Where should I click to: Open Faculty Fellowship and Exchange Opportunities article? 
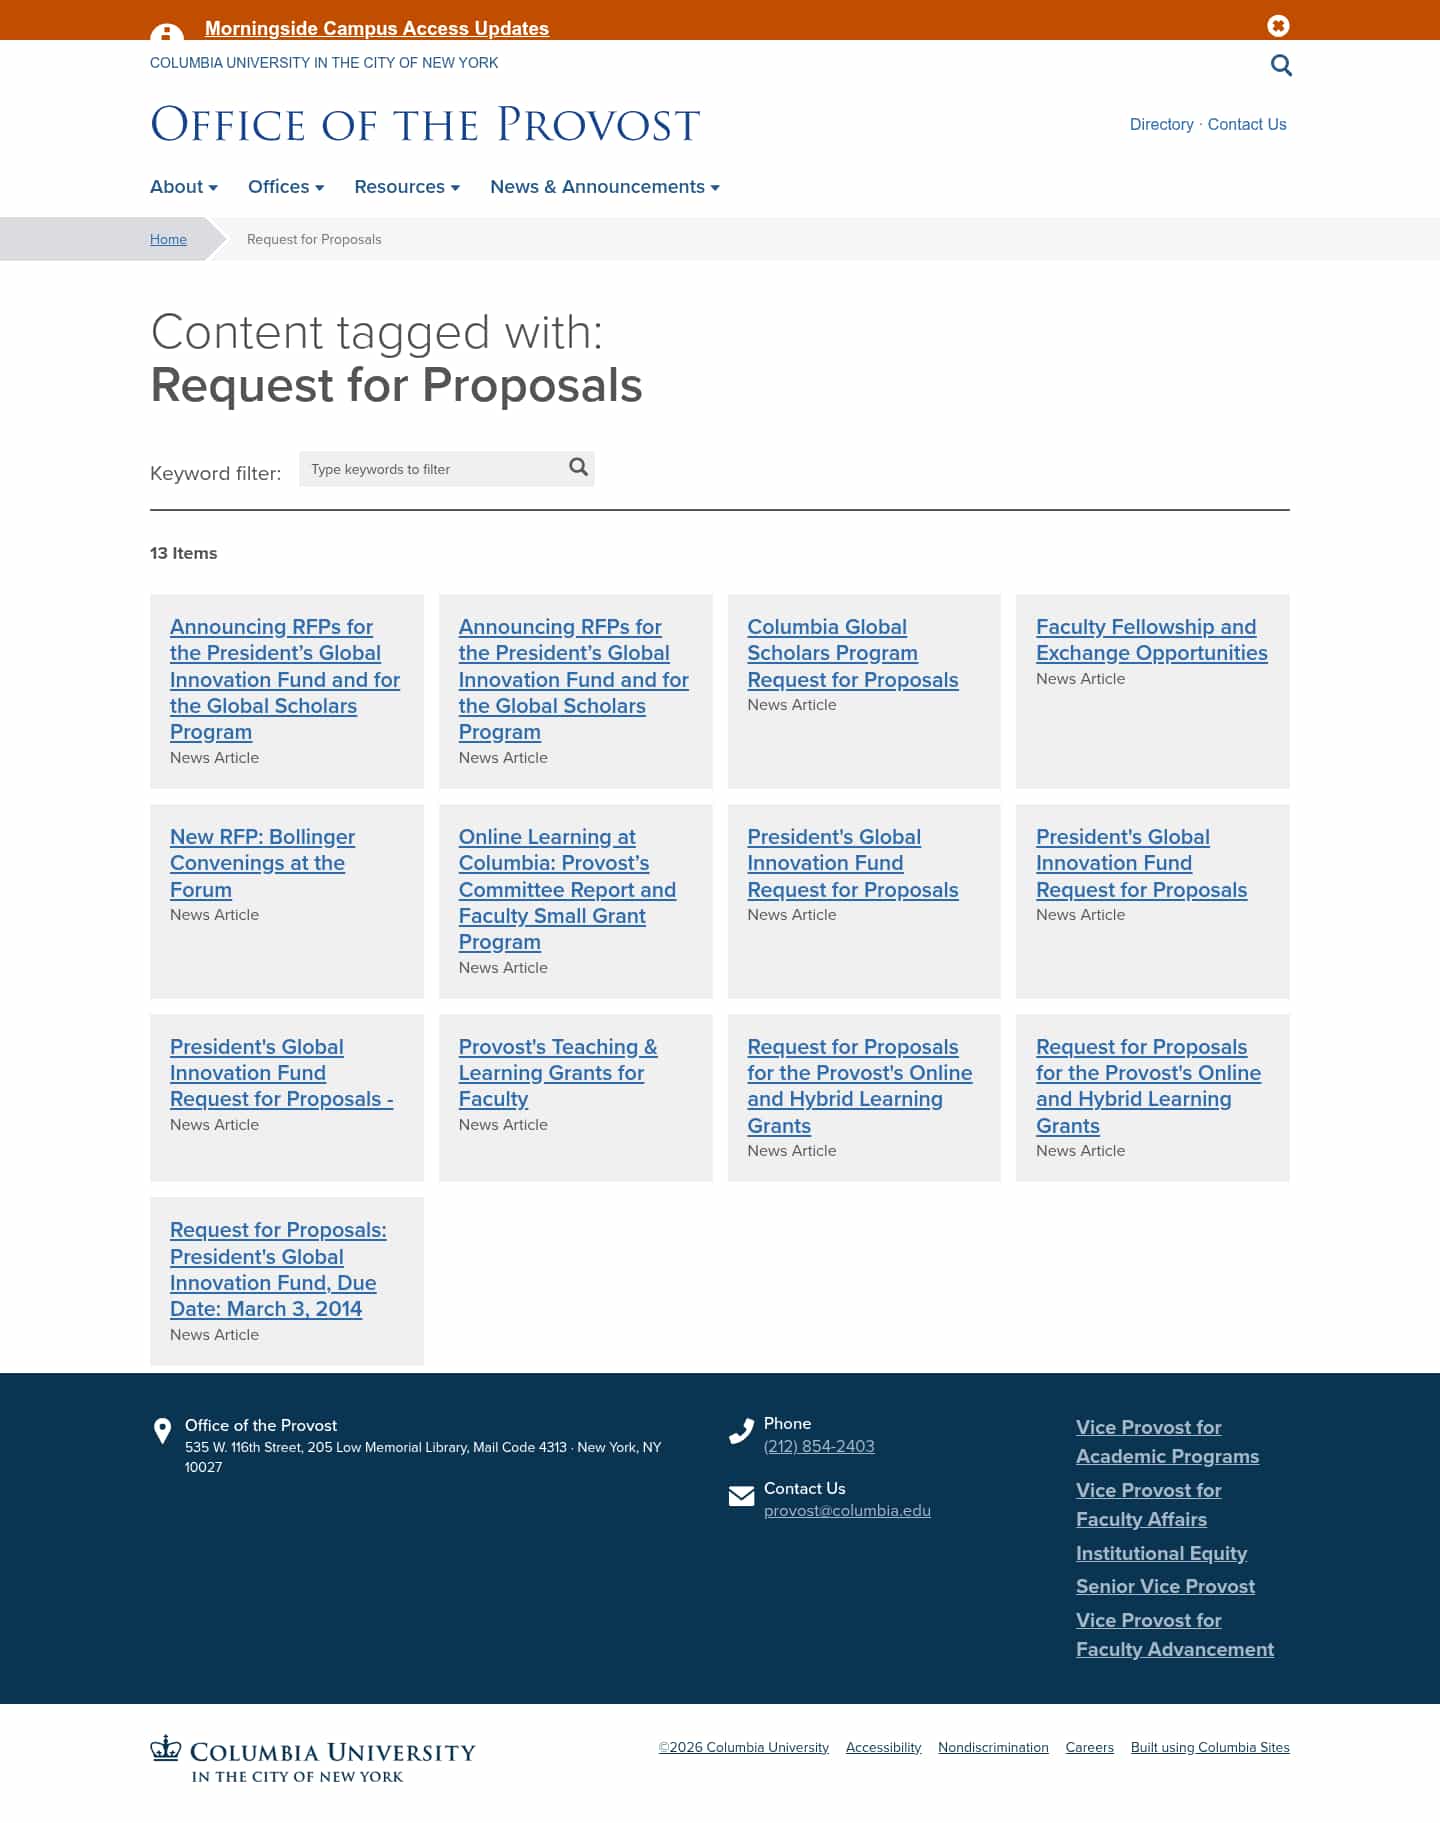pyautogui.click(x=1151, y=640)
